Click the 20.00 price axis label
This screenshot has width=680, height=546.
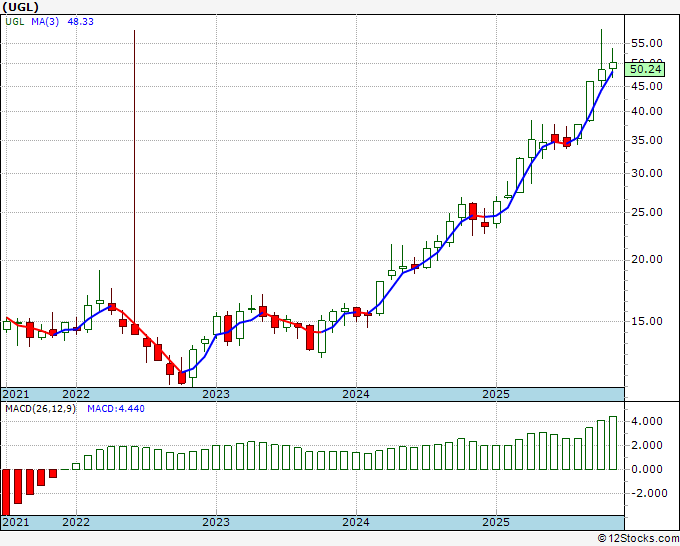tap(648, 260)
